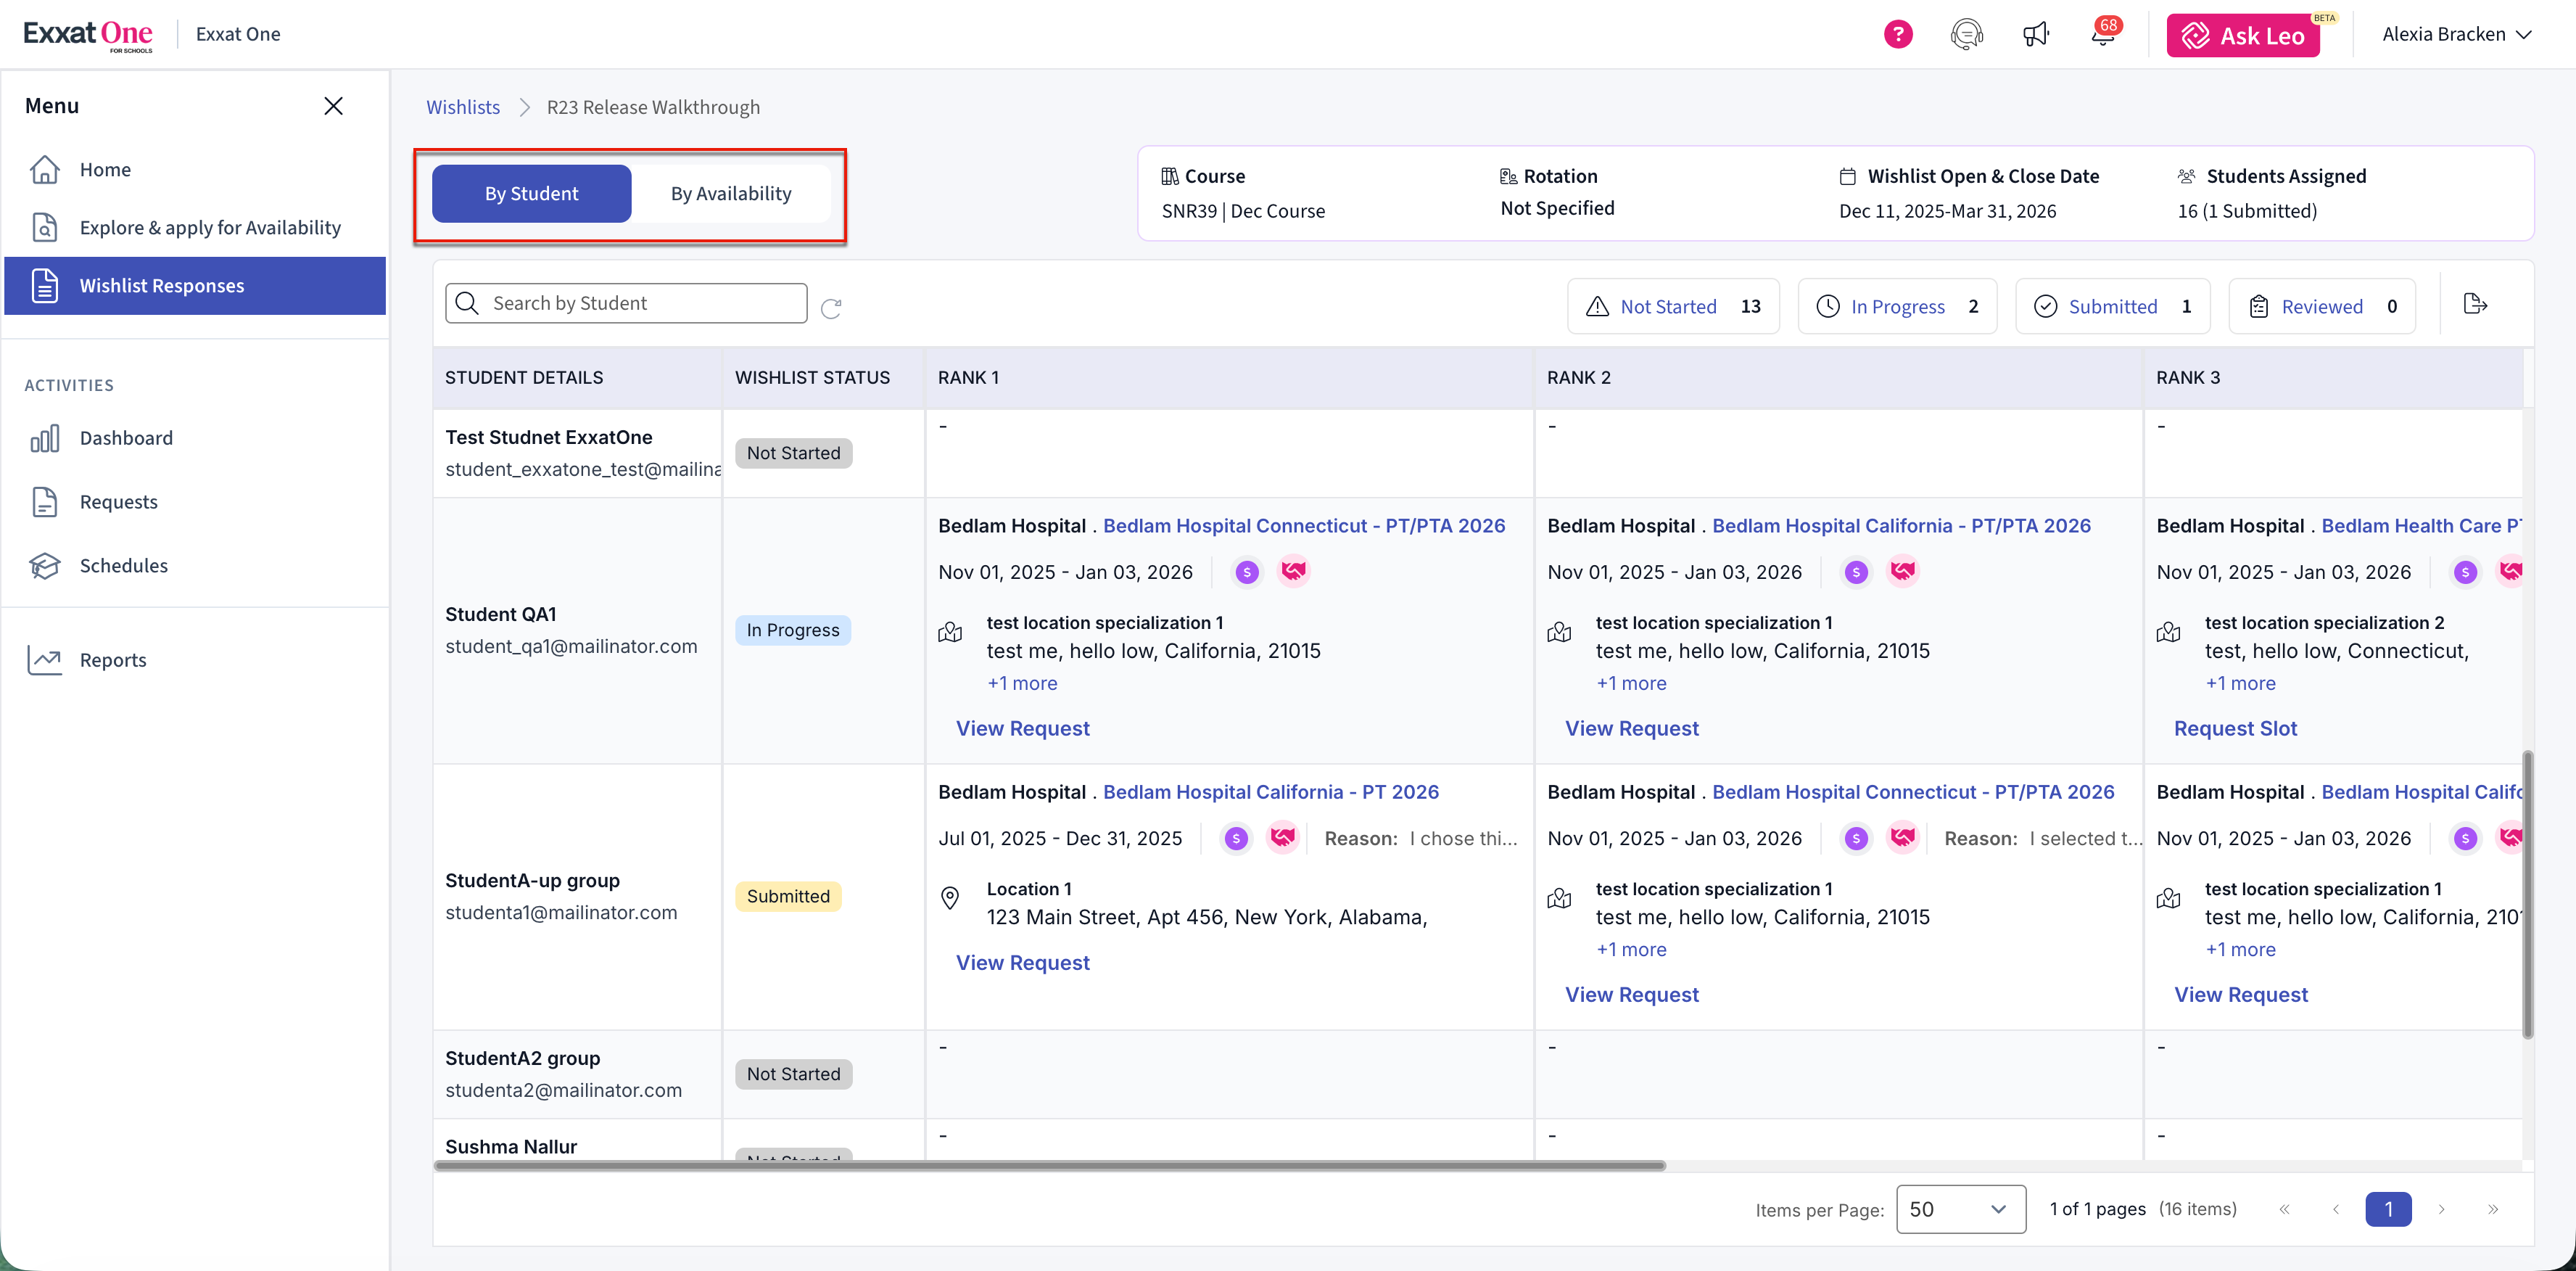Click Request Slot for Student QA1 Rank 3
The image size is (2576, 1271).
(2235, 728)
